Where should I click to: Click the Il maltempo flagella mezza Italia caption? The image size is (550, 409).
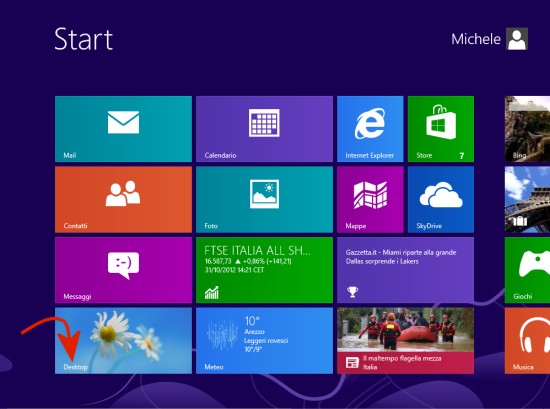(x=402, y=363)
